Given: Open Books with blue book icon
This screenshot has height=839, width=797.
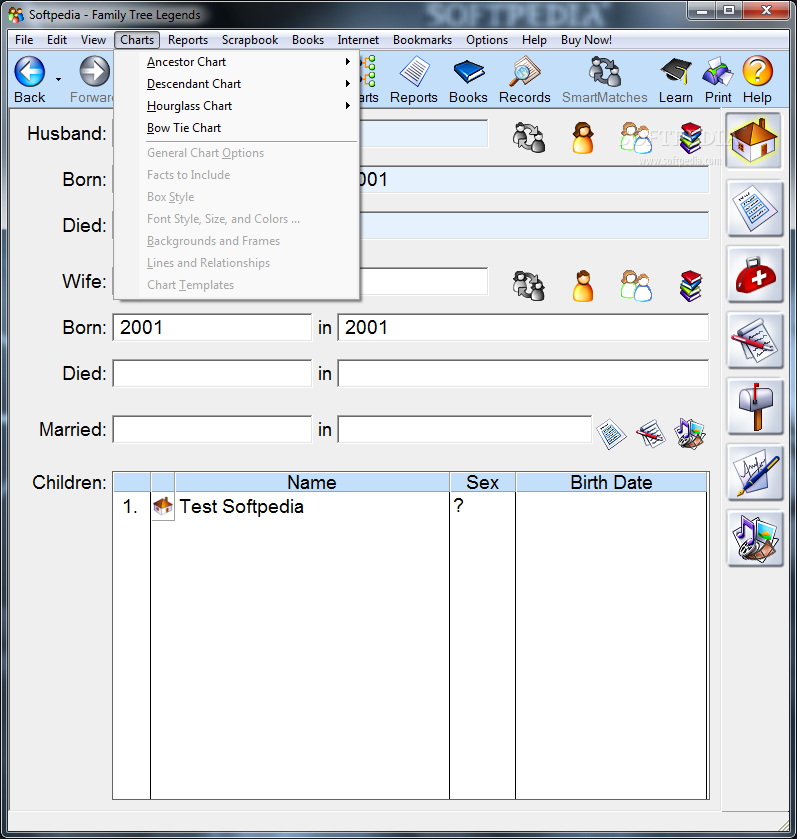Looking at the screenshot, I should pos(468,80).
